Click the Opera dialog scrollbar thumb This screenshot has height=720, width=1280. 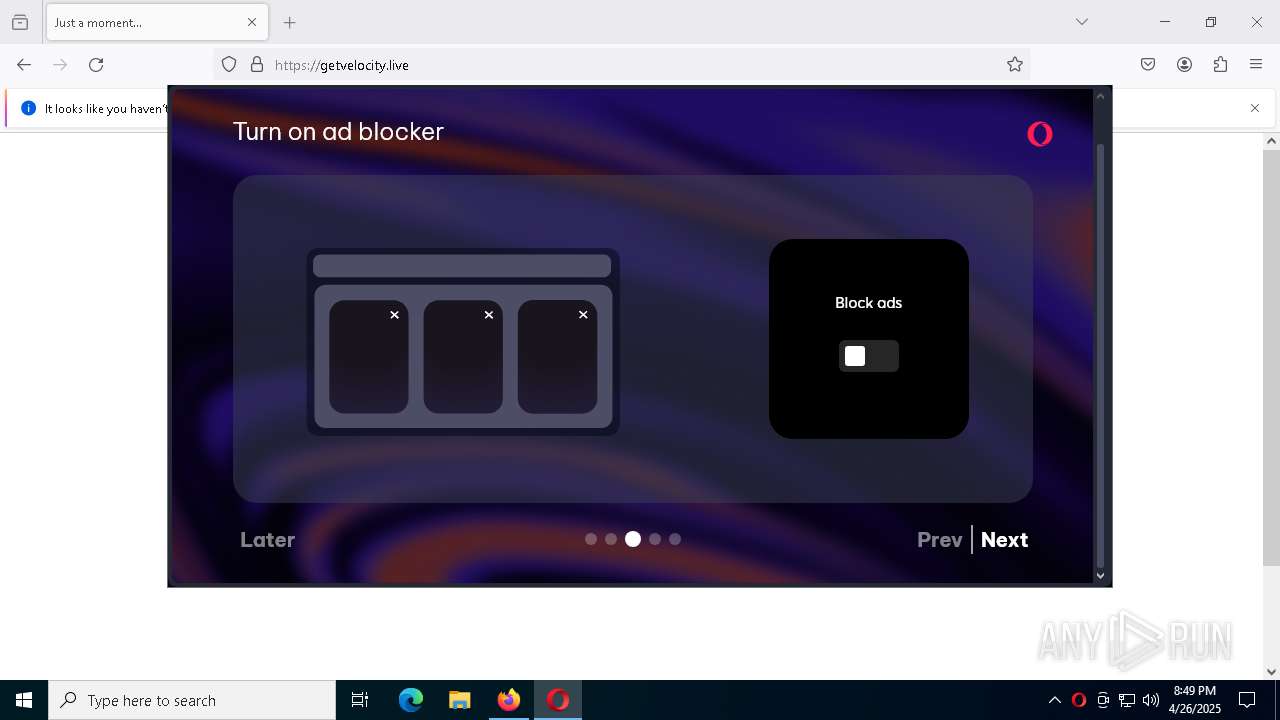pos(1100,355)
